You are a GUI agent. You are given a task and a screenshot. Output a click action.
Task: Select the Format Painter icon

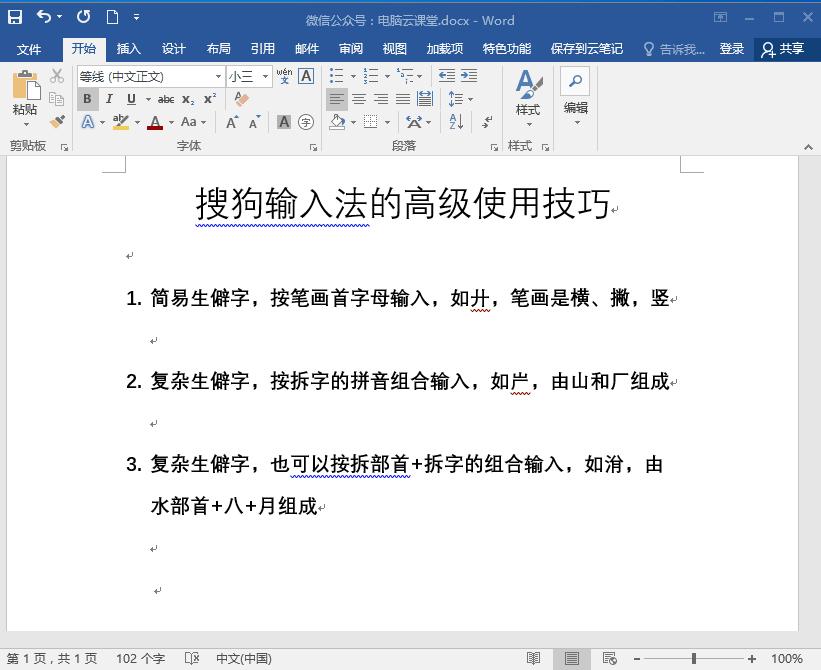(x=57, y=122)
